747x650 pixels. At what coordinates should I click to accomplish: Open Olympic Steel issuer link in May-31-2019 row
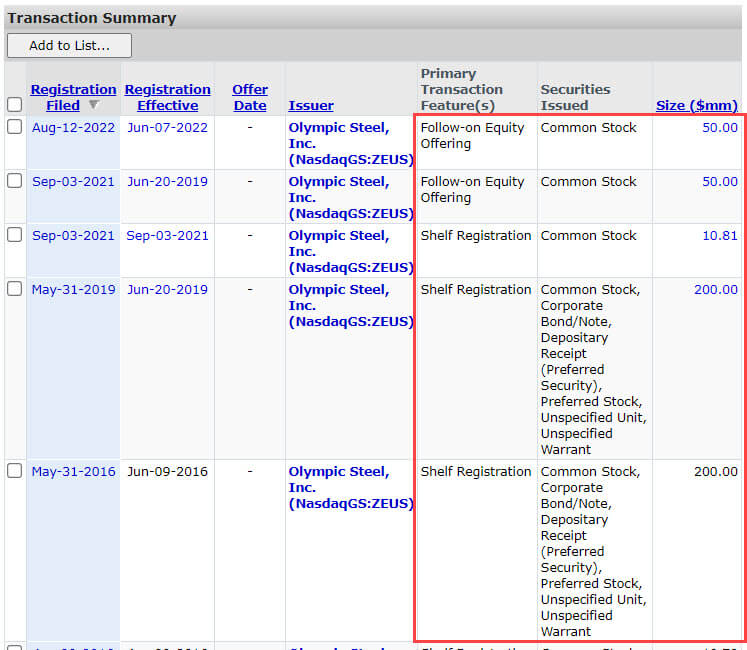[x=351, y=305]
